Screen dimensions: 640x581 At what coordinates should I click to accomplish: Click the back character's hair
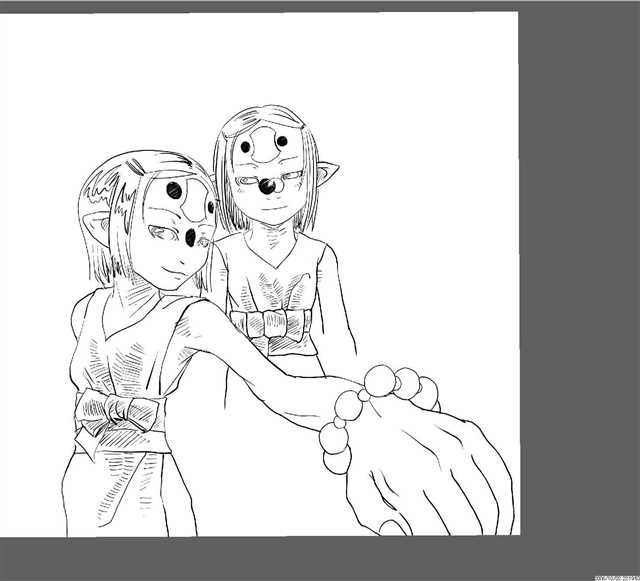point(228,165)
